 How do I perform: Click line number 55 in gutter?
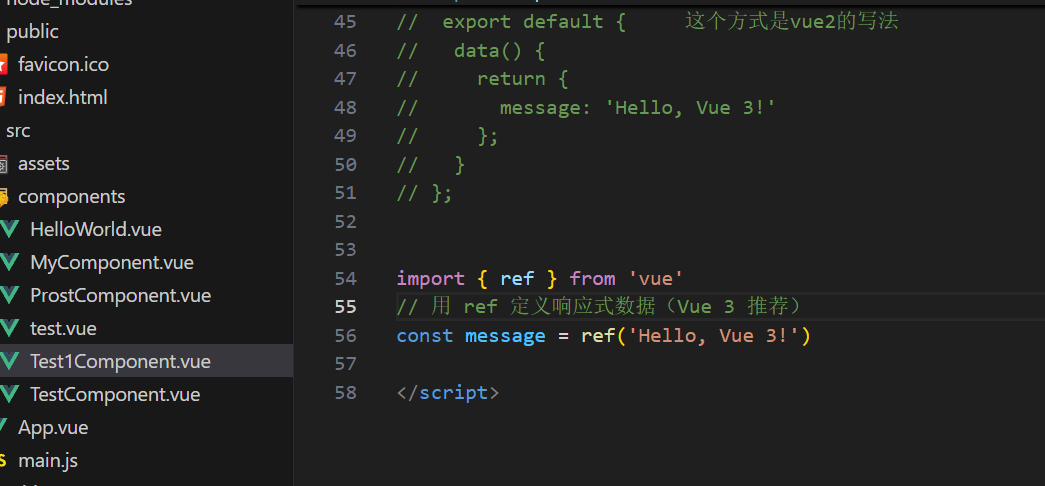pos(345,307)
